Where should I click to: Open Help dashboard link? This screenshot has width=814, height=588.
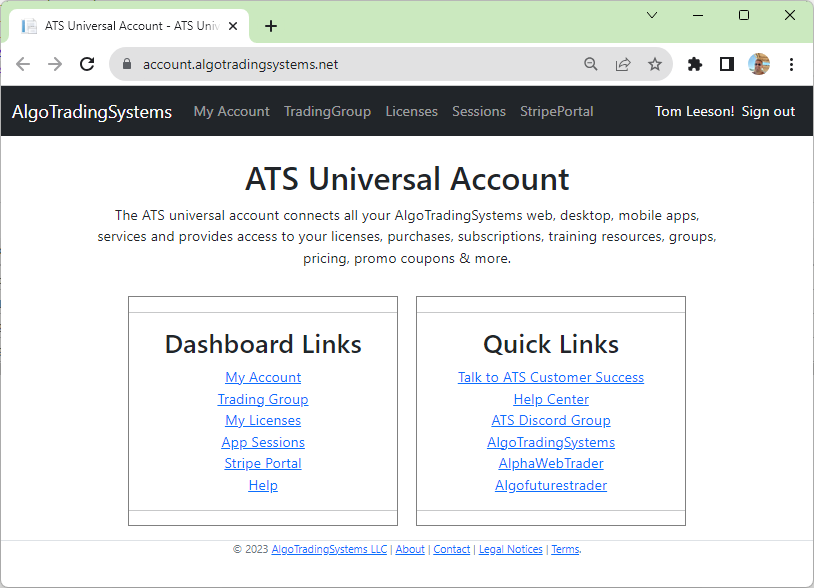263,485
